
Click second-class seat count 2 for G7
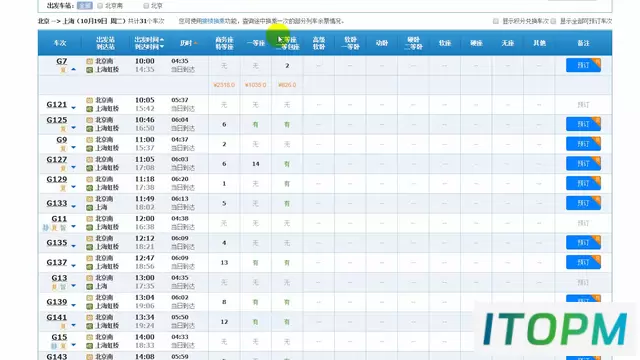point(287,65)
